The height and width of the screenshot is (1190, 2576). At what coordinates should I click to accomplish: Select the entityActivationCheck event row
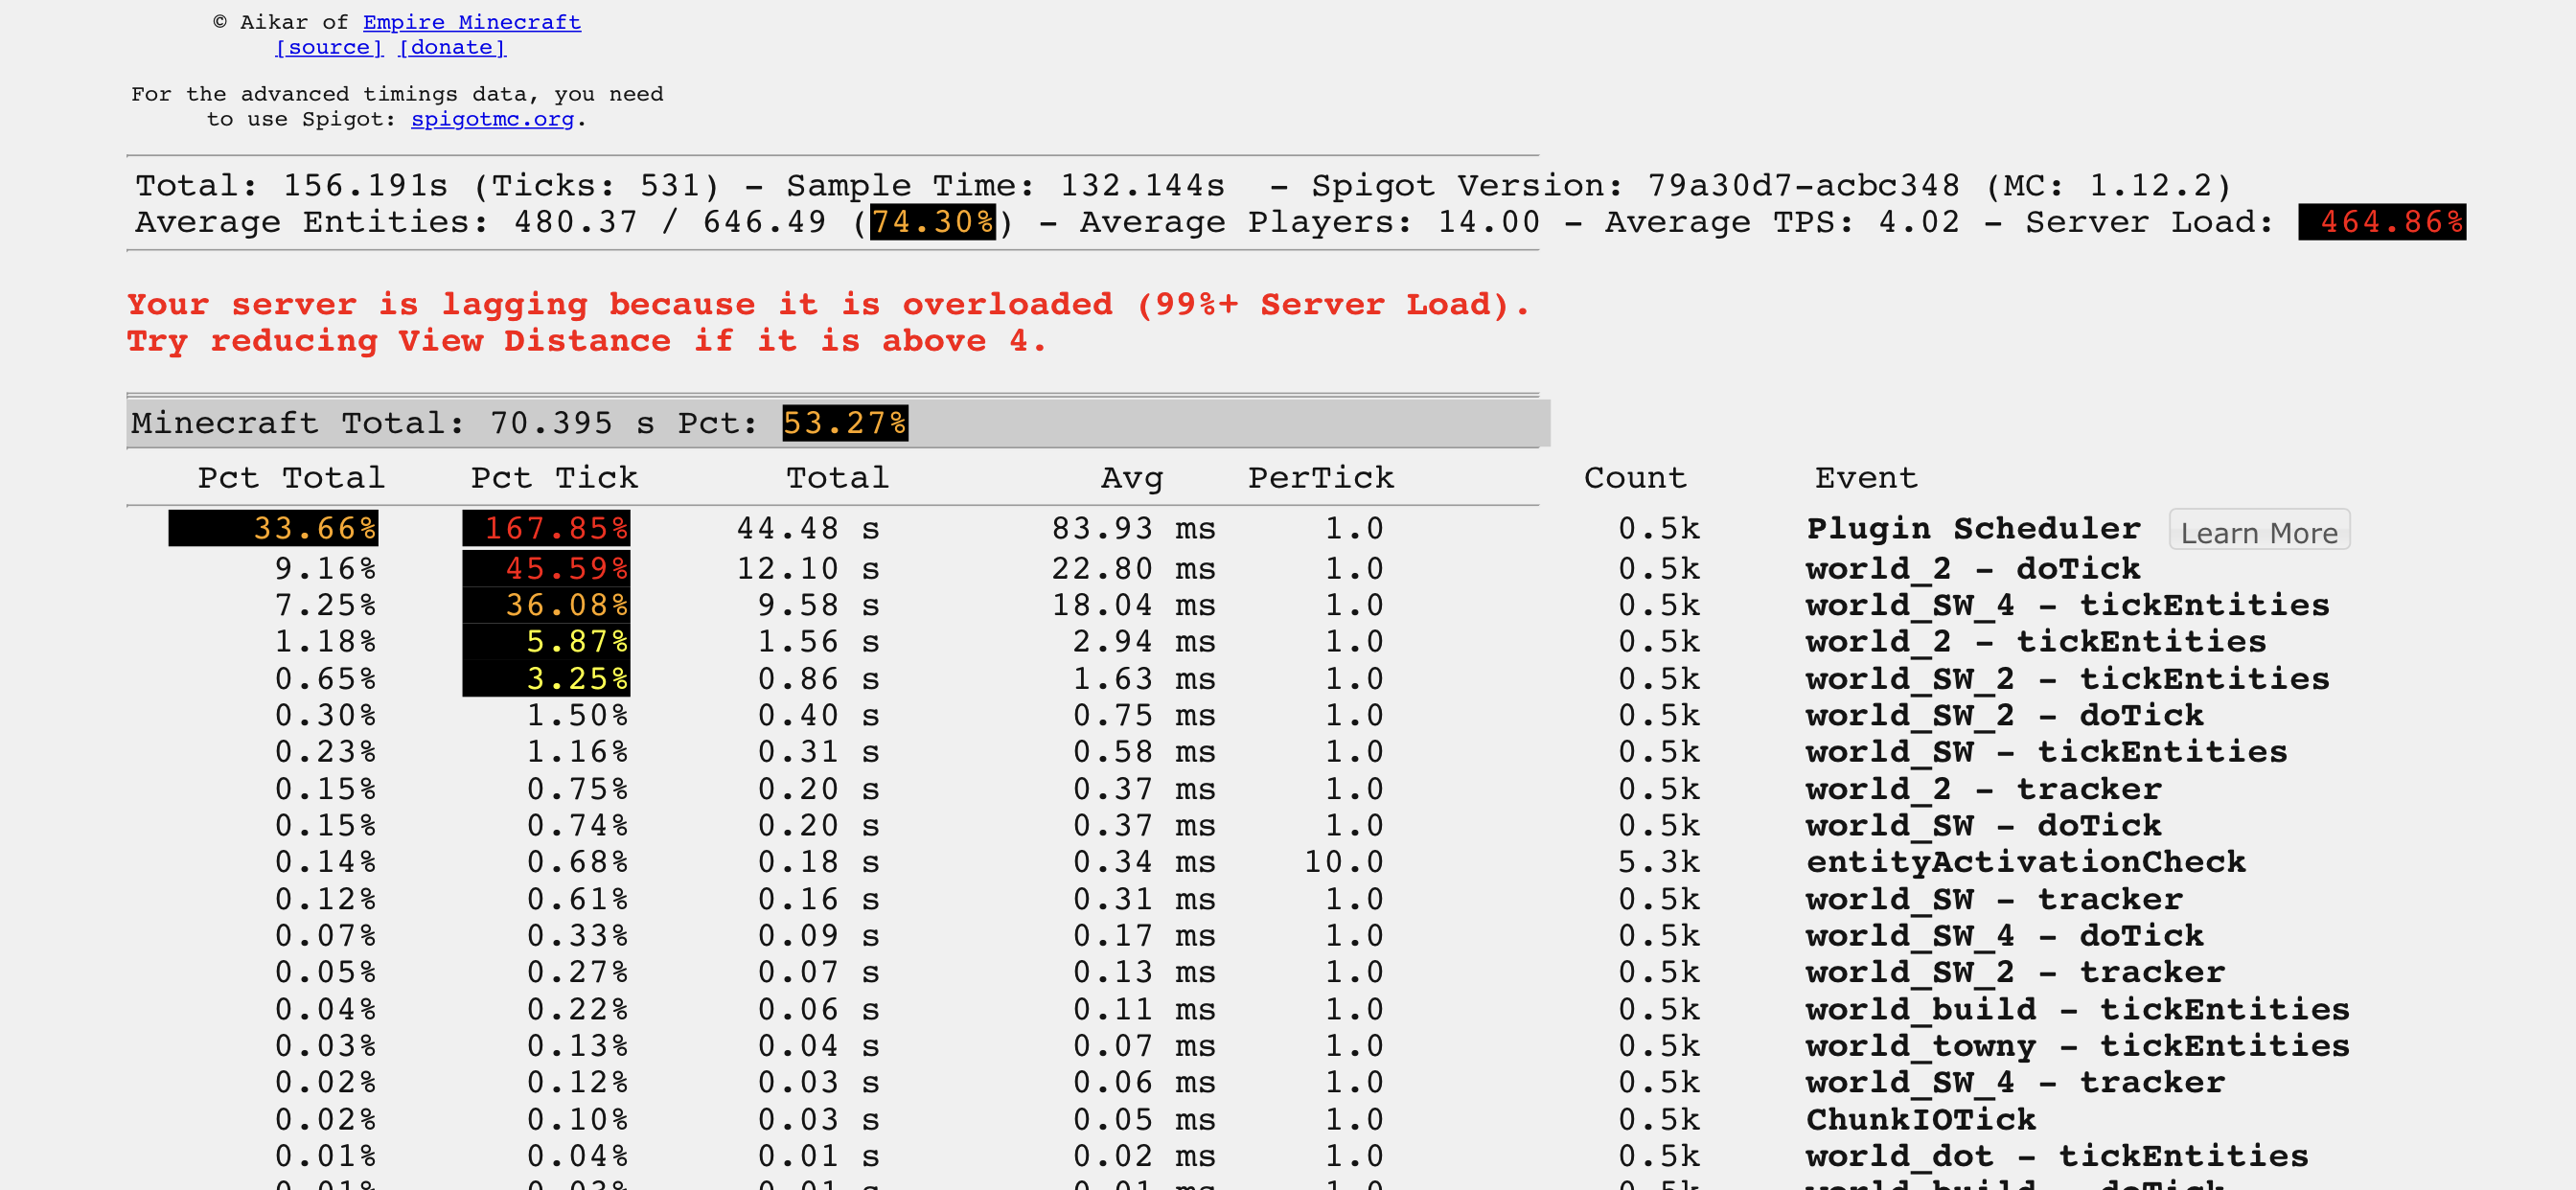pyautogui.click(x=2025, y=862)
